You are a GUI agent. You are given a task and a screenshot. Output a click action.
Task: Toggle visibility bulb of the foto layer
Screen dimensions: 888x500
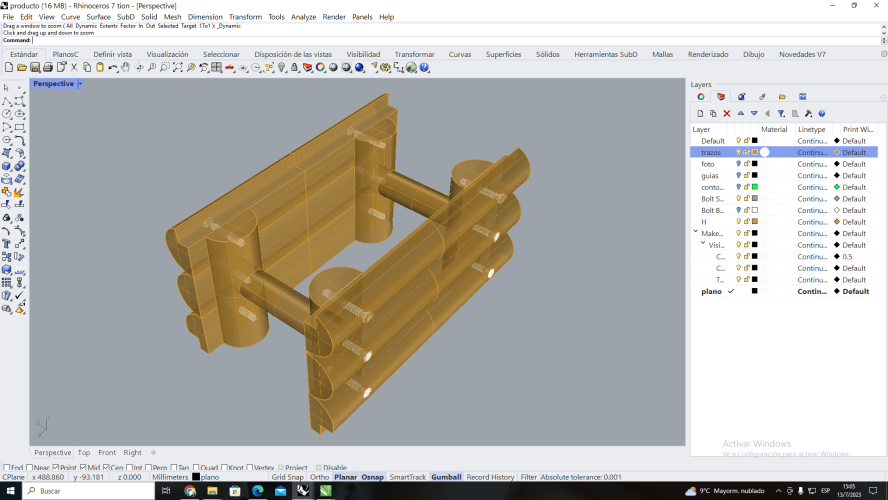(739, 164)
